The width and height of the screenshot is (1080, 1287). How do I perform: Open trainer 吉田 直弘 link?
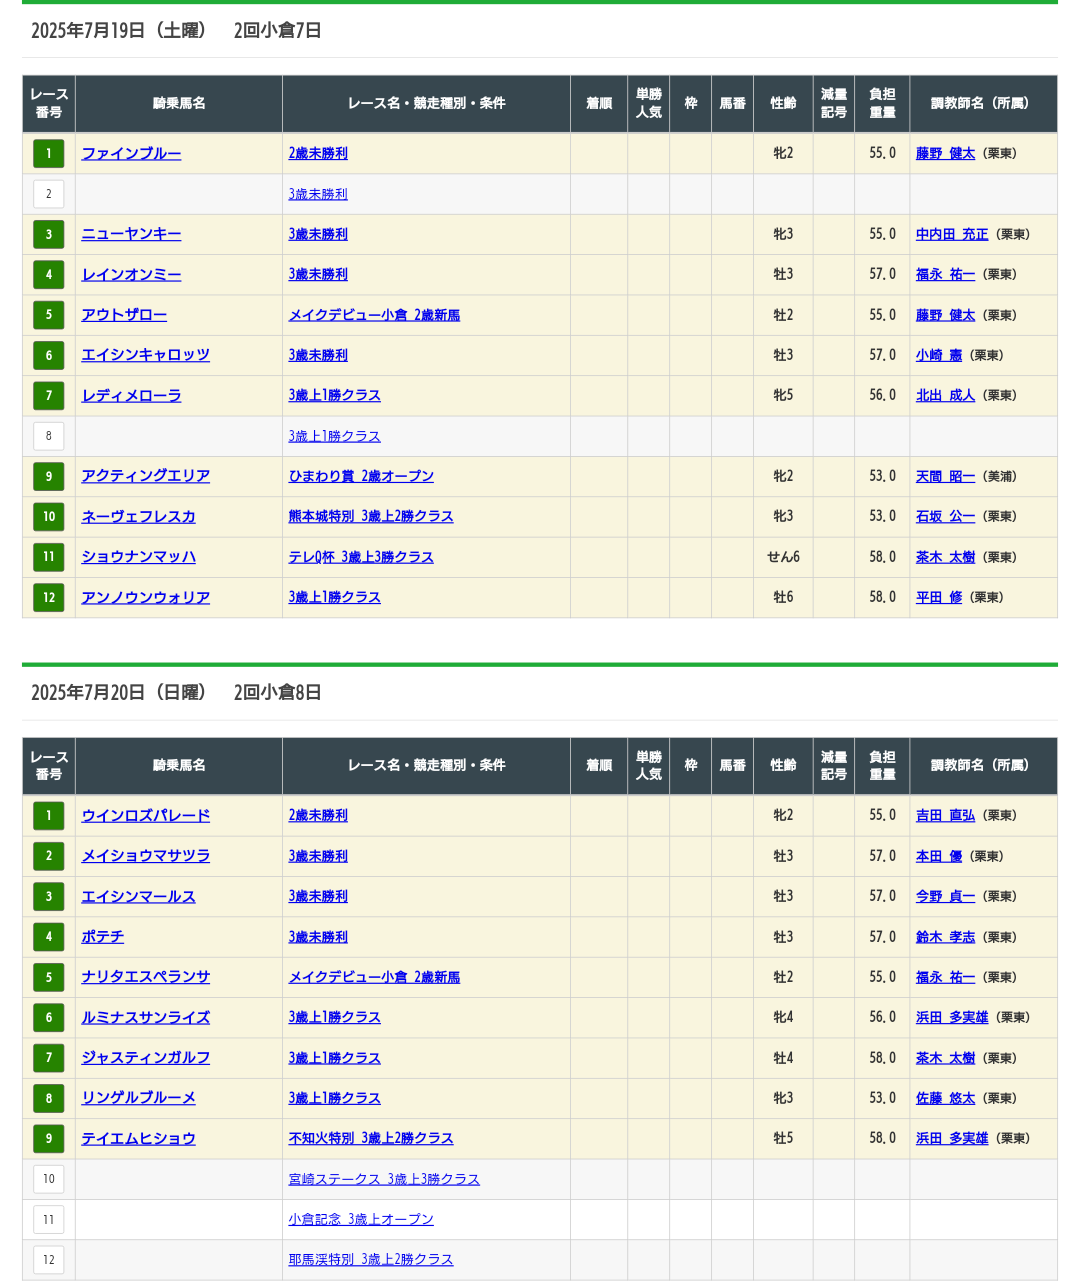click(945, 816)
